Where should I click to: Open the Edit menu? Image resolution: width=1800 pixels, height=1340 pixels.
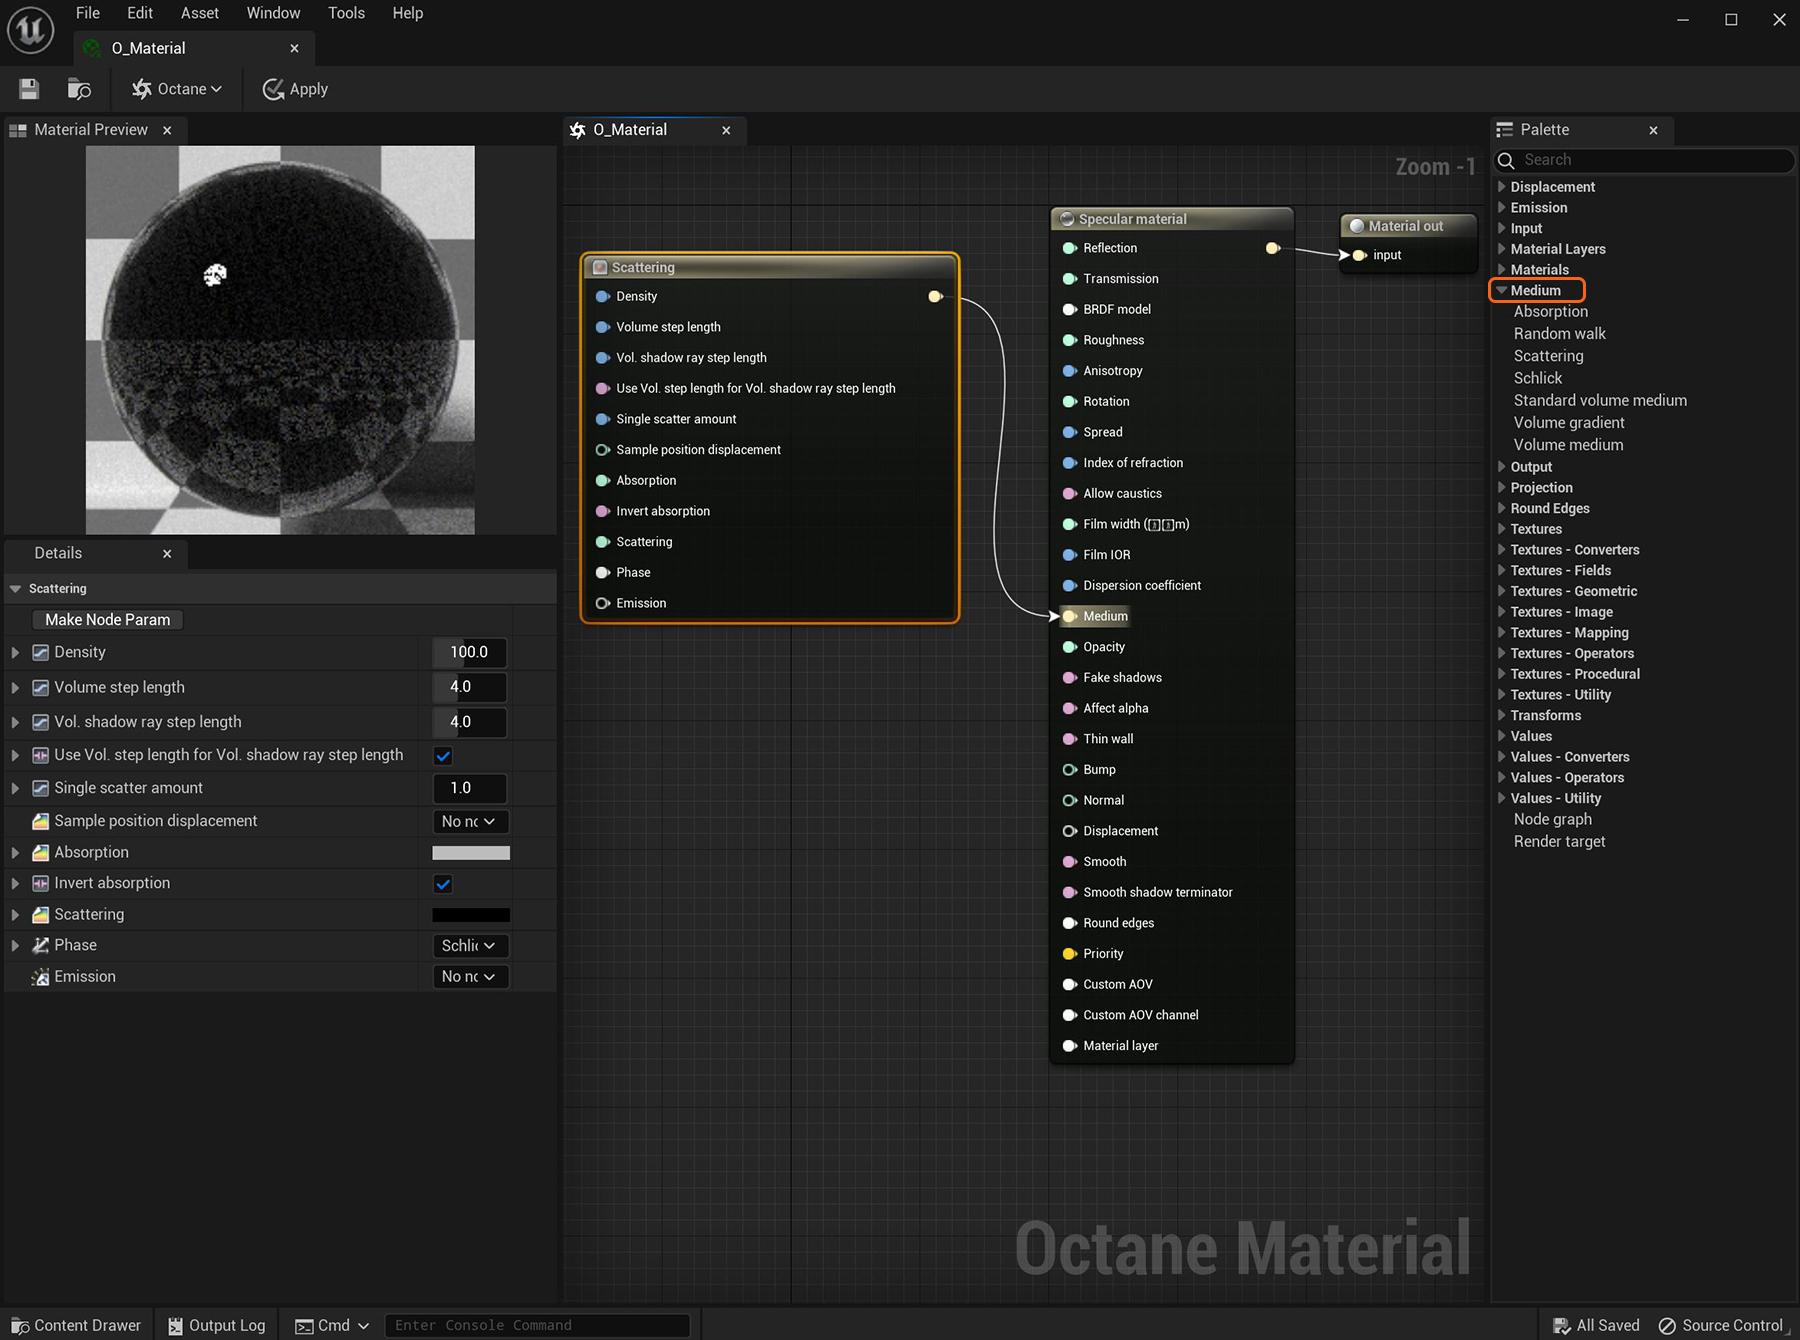point(140,13)
